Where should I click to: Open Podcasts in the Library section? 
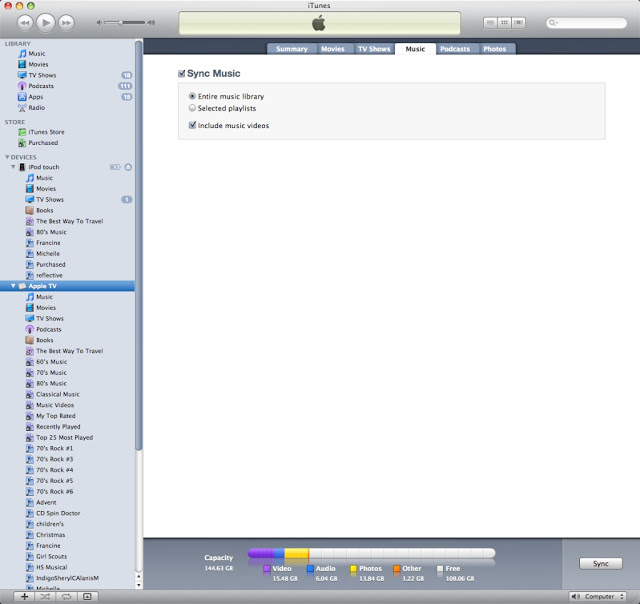click(x=41, y=86)
